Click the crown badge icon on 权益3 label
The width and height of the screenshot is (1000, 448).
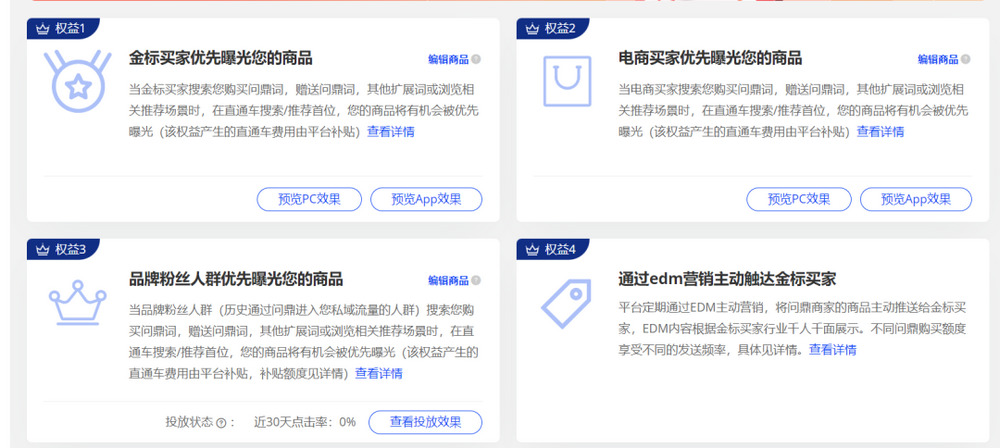pos(43,250)
